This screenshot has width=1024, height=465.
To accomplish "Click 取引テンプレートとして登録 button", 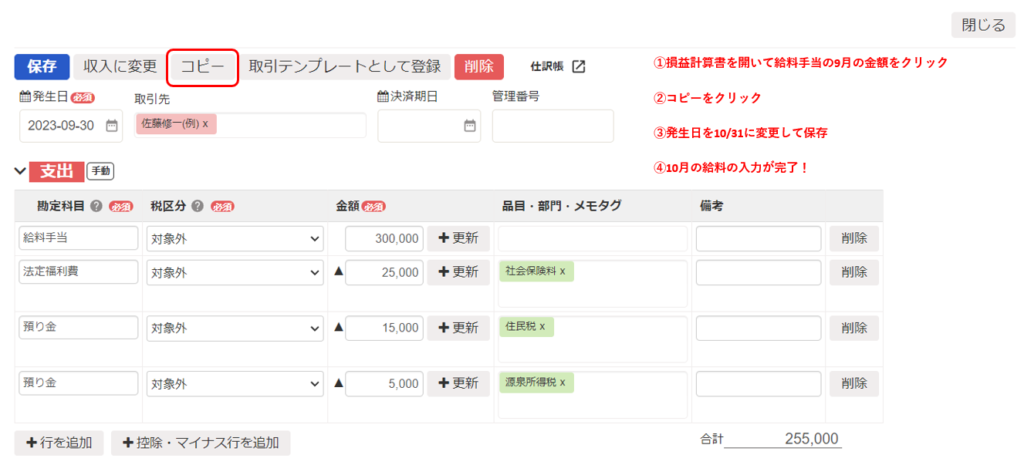I will [345, 67].
